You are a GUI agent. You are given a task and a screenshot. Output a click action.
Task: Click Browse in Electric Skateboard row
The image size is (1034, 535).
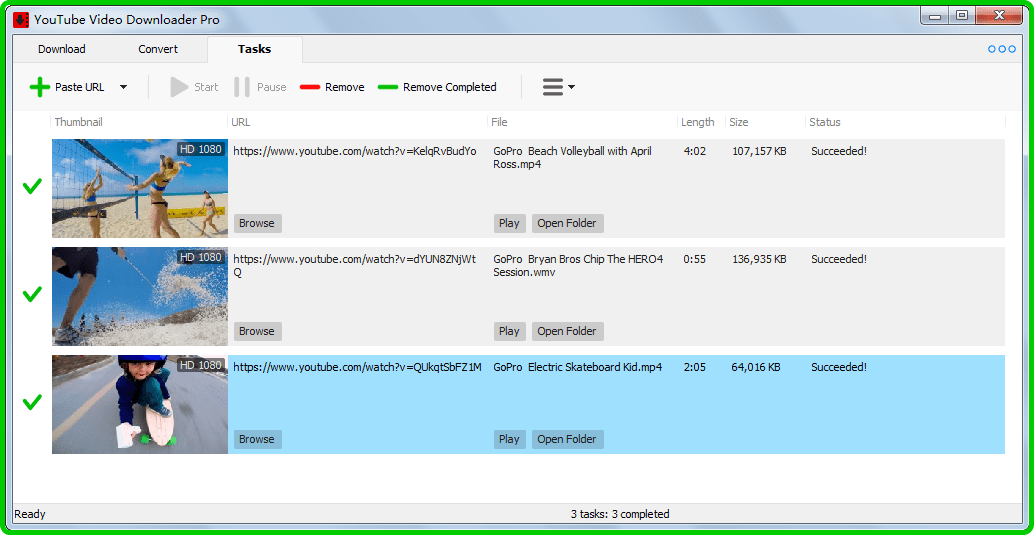click(257, 439)
